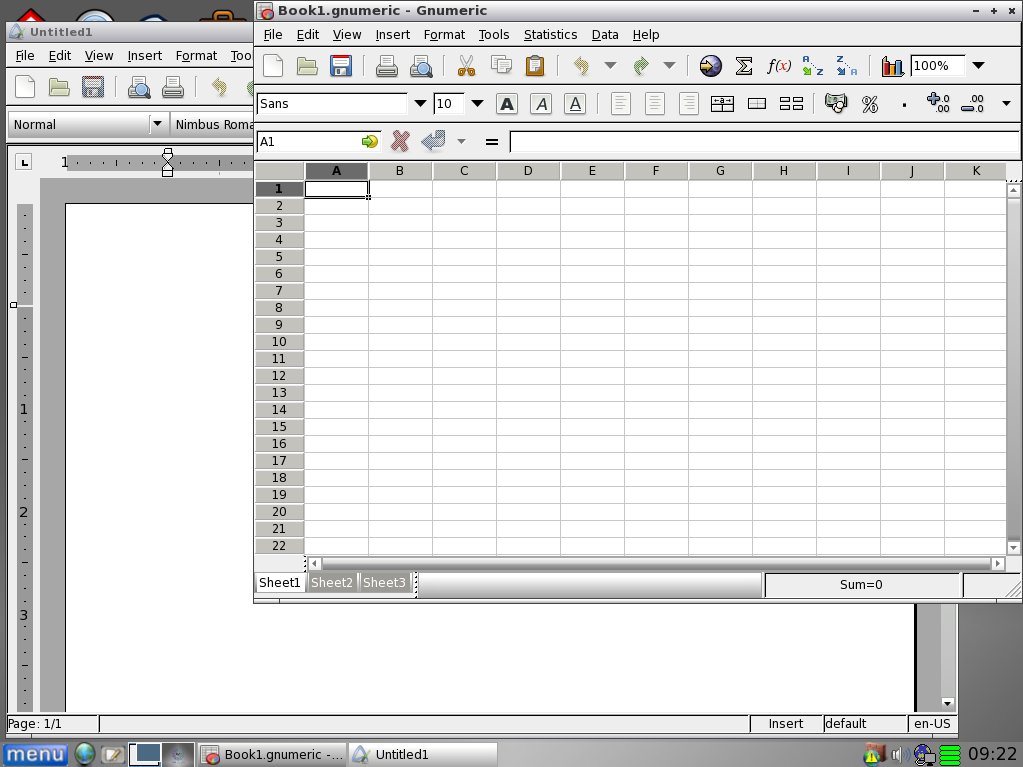The image size is (1023, 767).
Task: Open the function wizard f(x) icon
Action: (778, 66)
